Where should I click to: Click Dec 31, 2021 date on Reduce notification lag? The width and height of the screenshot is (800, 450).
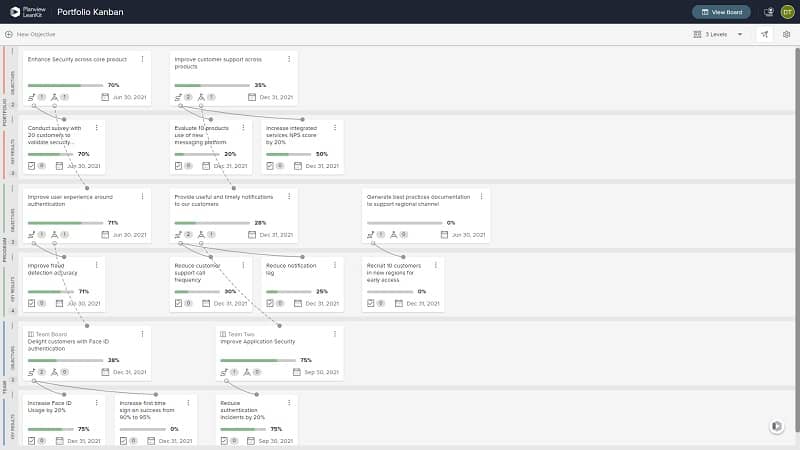click(x=322, y=304)
